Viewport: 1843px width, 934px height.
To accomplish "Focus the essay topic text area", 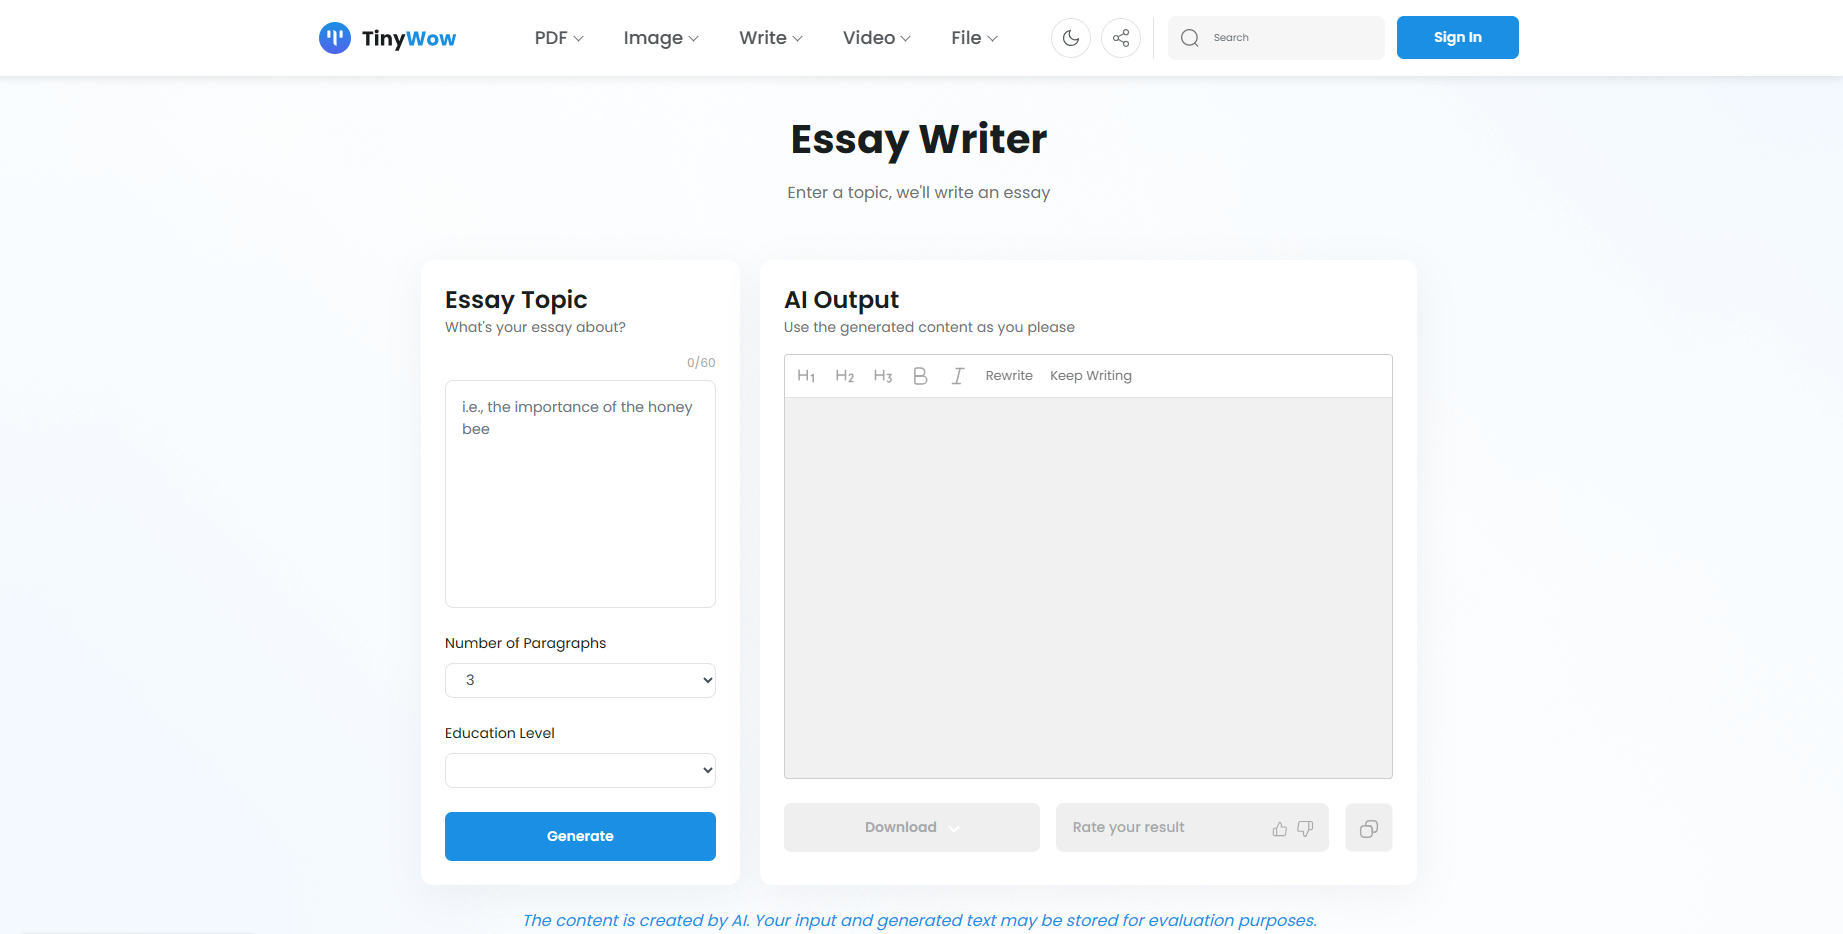I will click(580, 494).
